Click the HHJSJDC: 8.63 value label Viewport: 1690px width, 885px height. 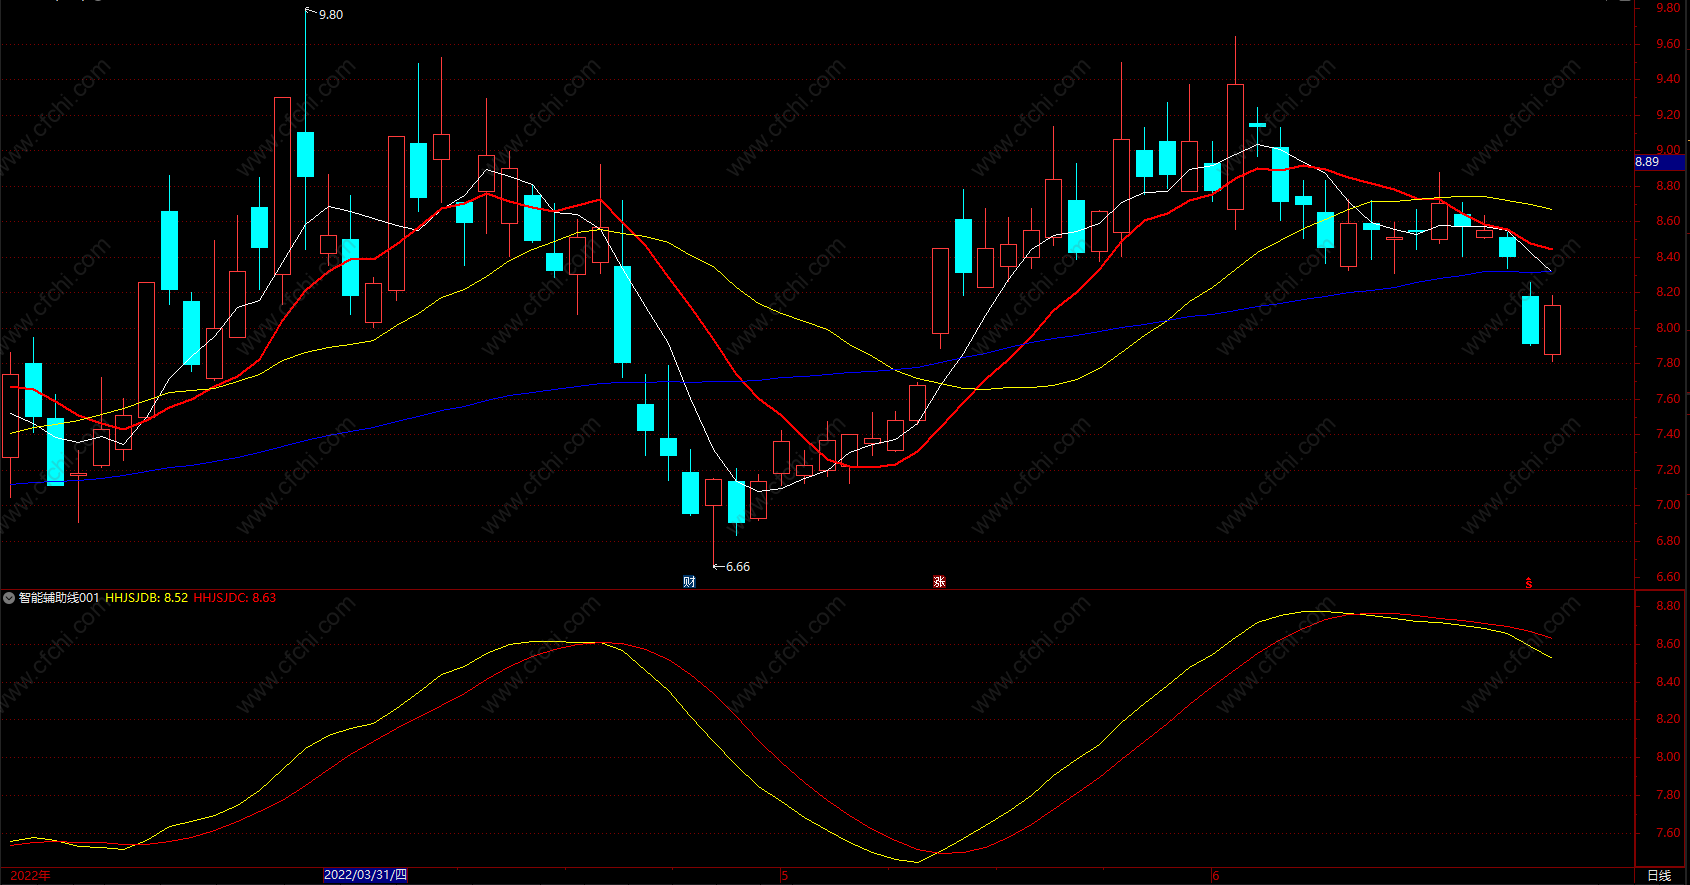click(235, 598)
